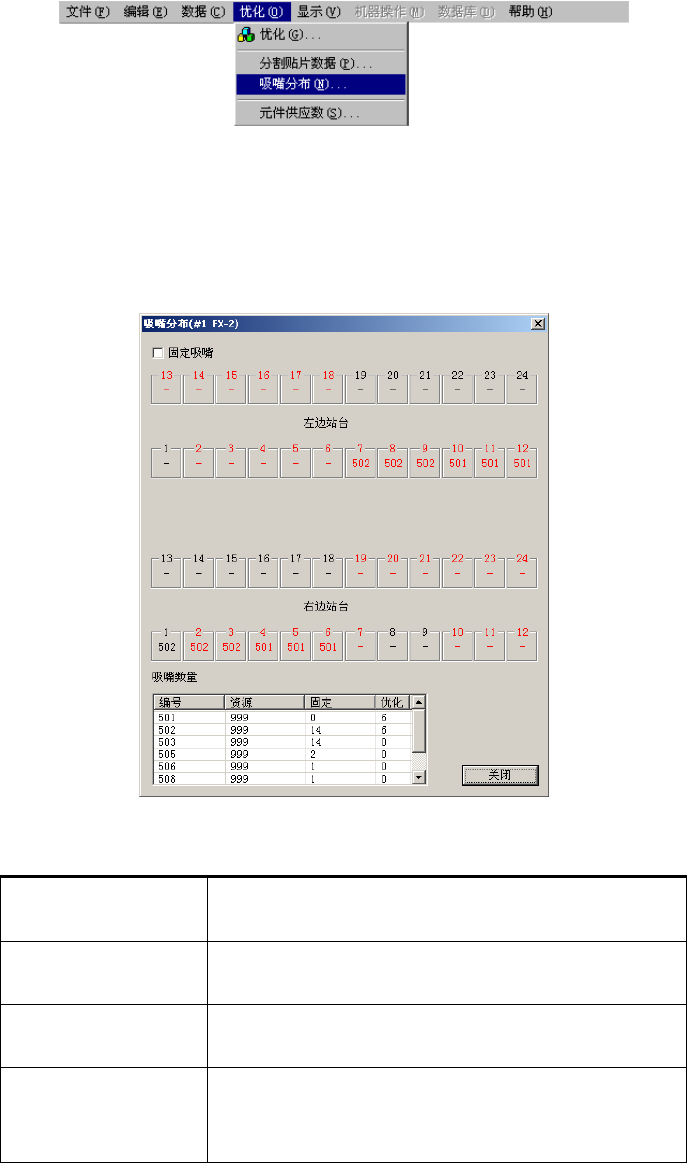Click the 资源 column header
This screenshot has height=1163, width=687.
point(265,702)
